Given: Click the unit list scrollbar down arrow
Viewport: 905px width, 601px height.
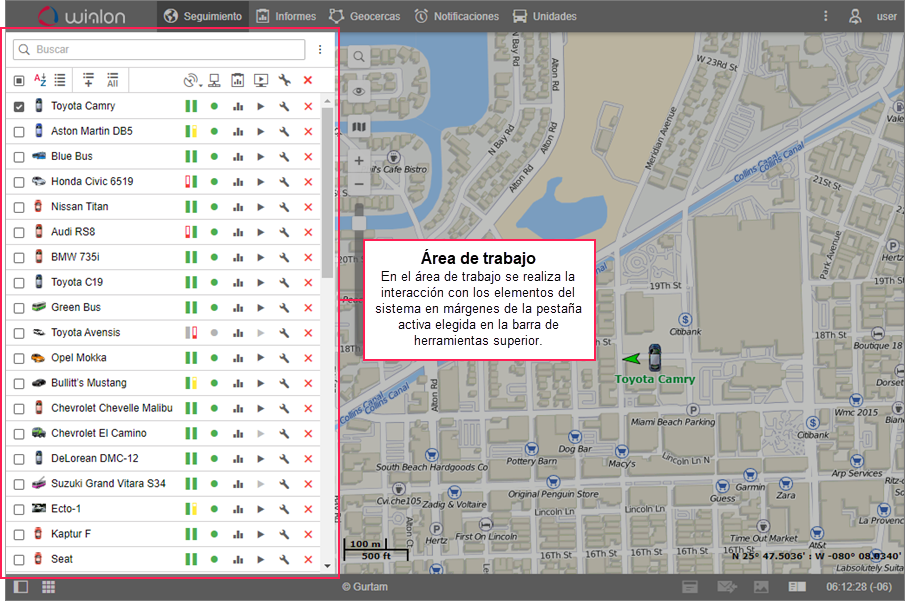Looking at the screenshot, I should [x=327, y=566].
